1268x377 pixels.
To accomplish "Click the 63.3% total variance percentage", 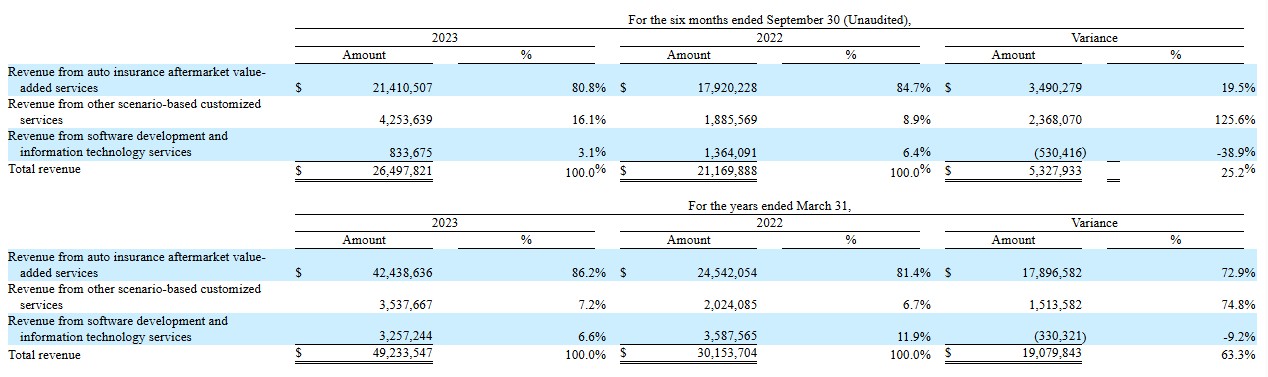I will pos(1238,355).
